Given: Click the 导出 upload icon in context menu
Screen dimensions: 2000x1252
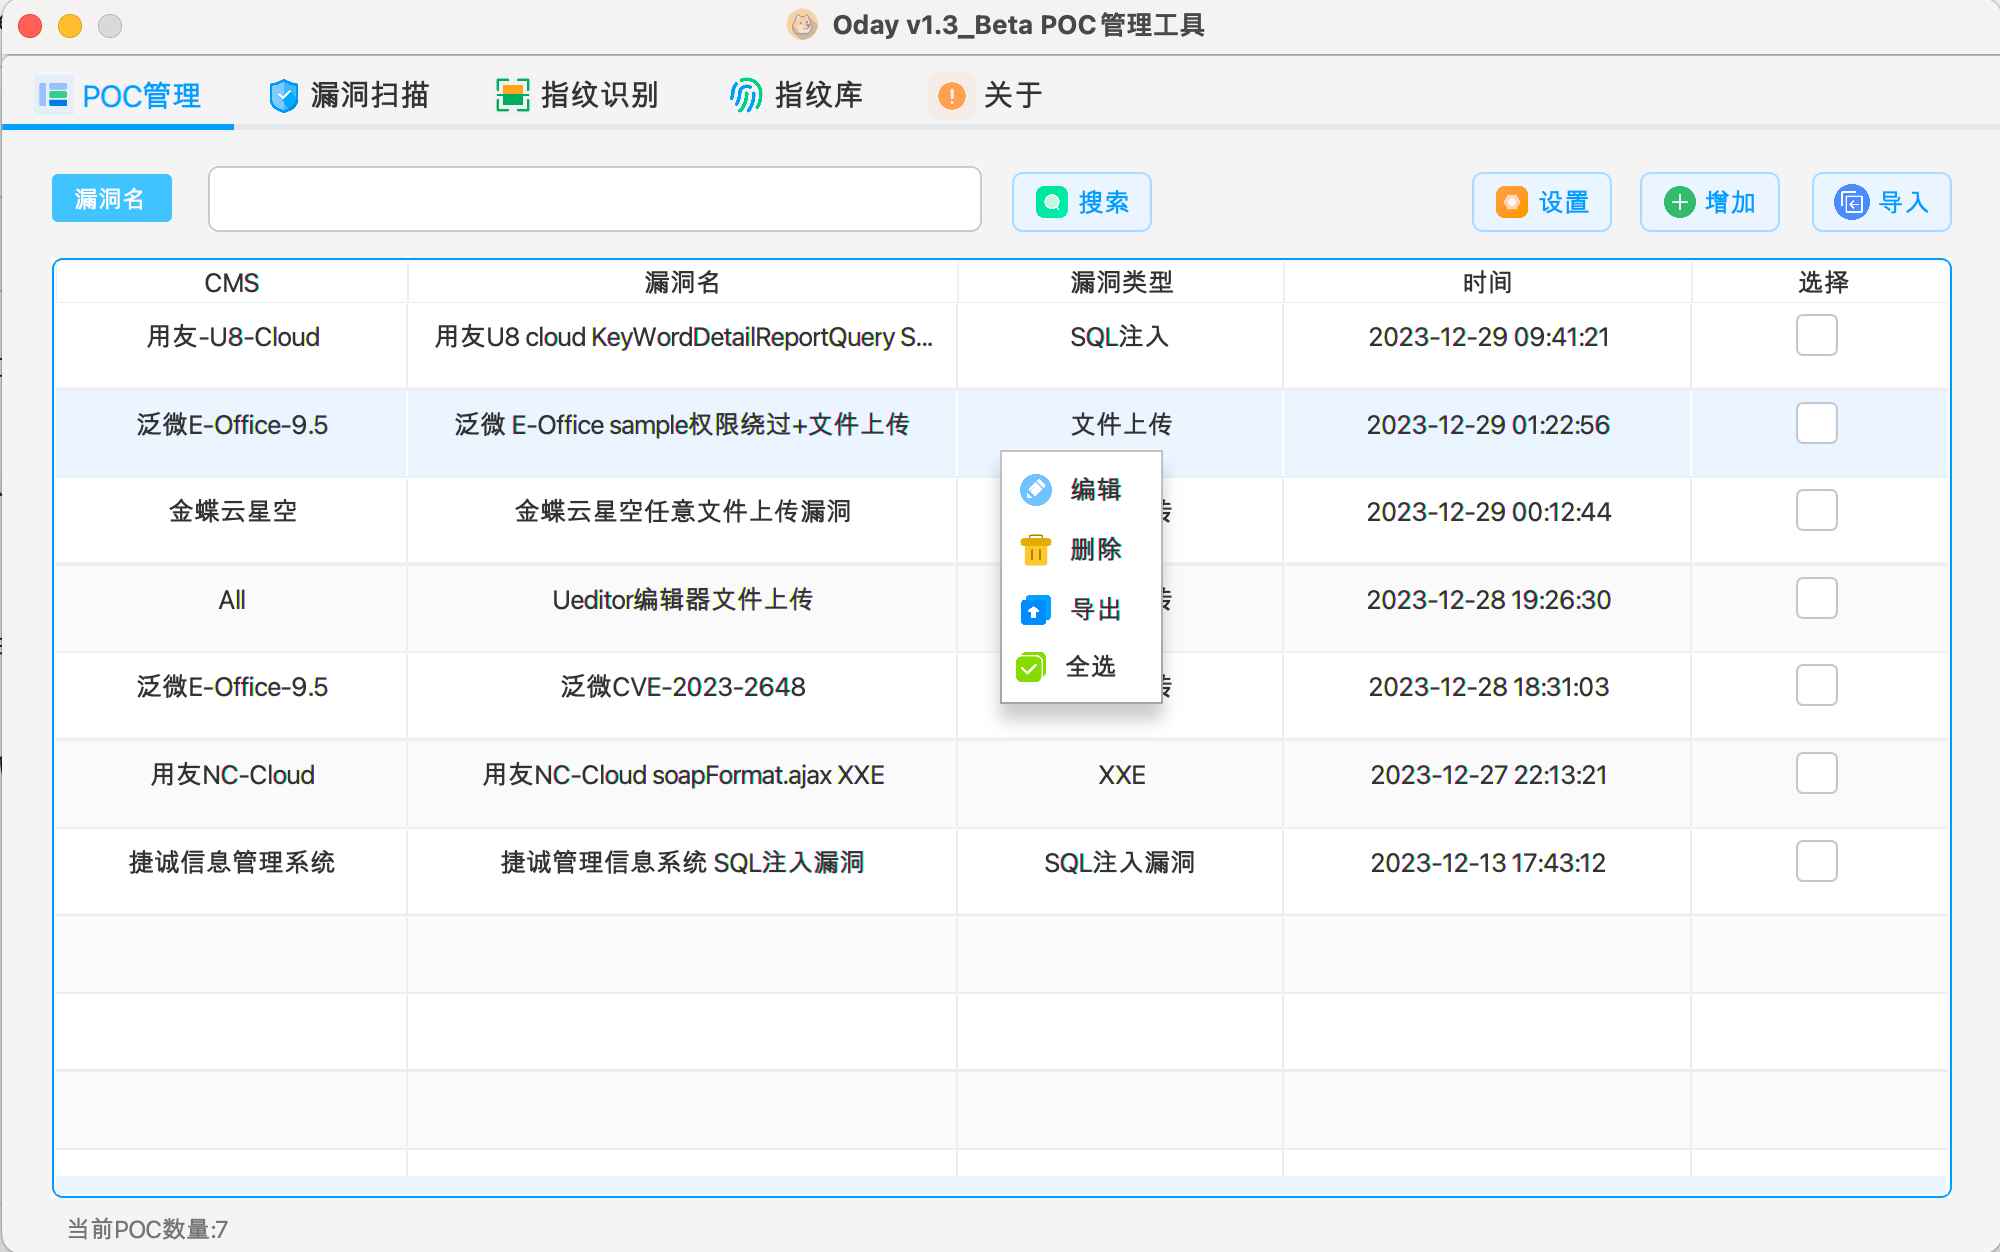Looking at the screenshot, I should [1033, 609].
